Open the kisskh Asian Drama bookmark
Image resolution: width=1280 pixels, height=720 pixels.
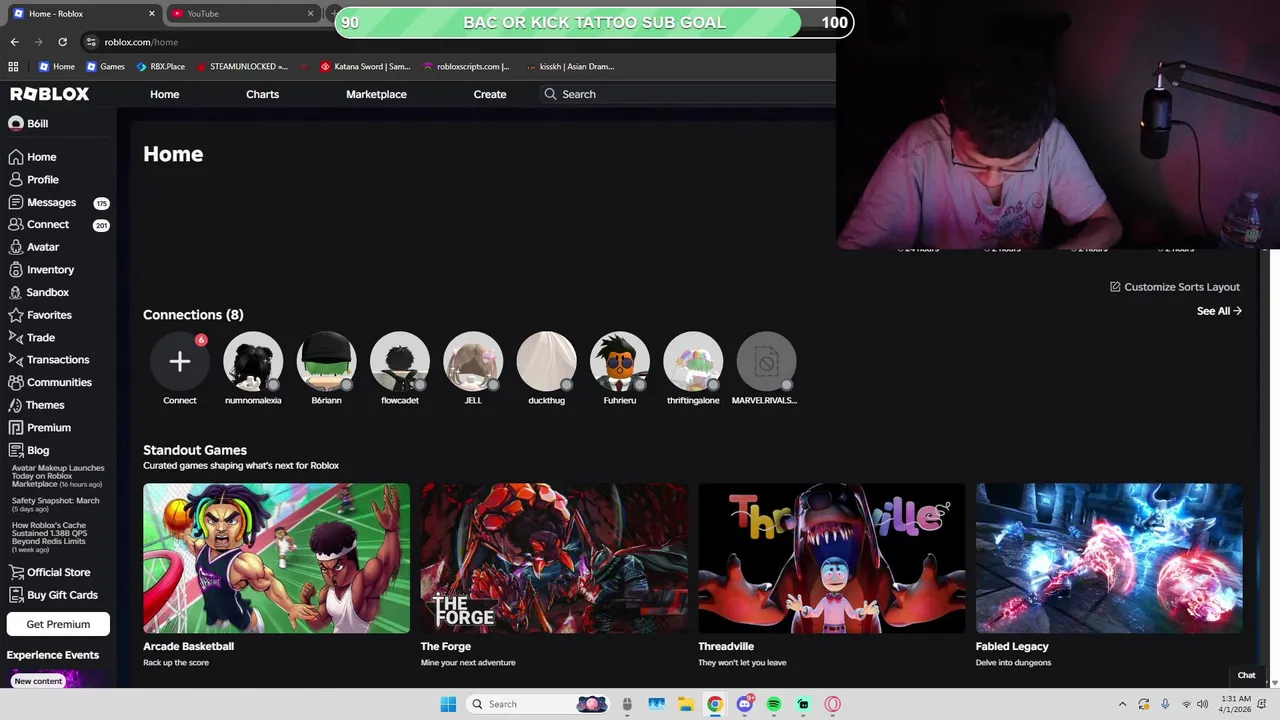coord(570,66)
